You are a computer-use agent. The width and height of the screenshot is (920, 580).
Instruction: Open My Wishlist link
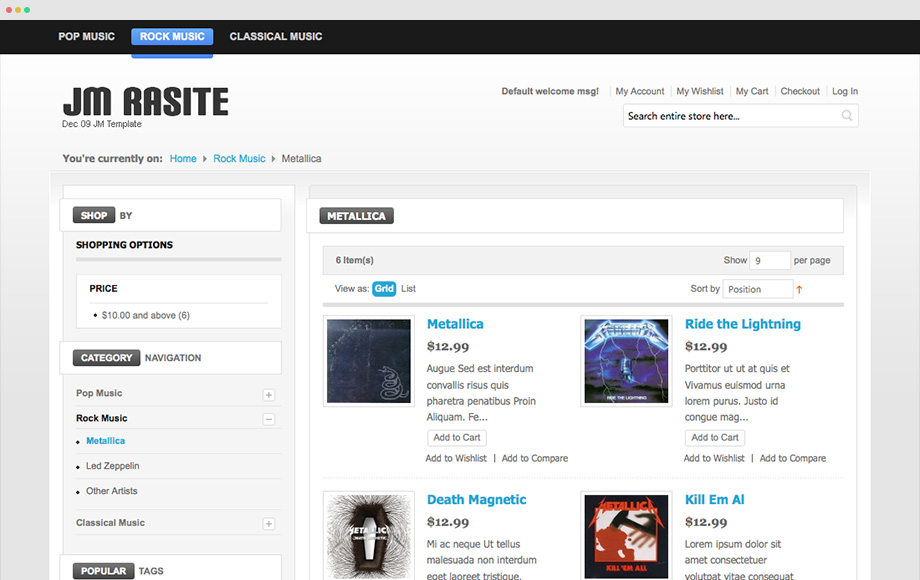click(x=700, y=91)
